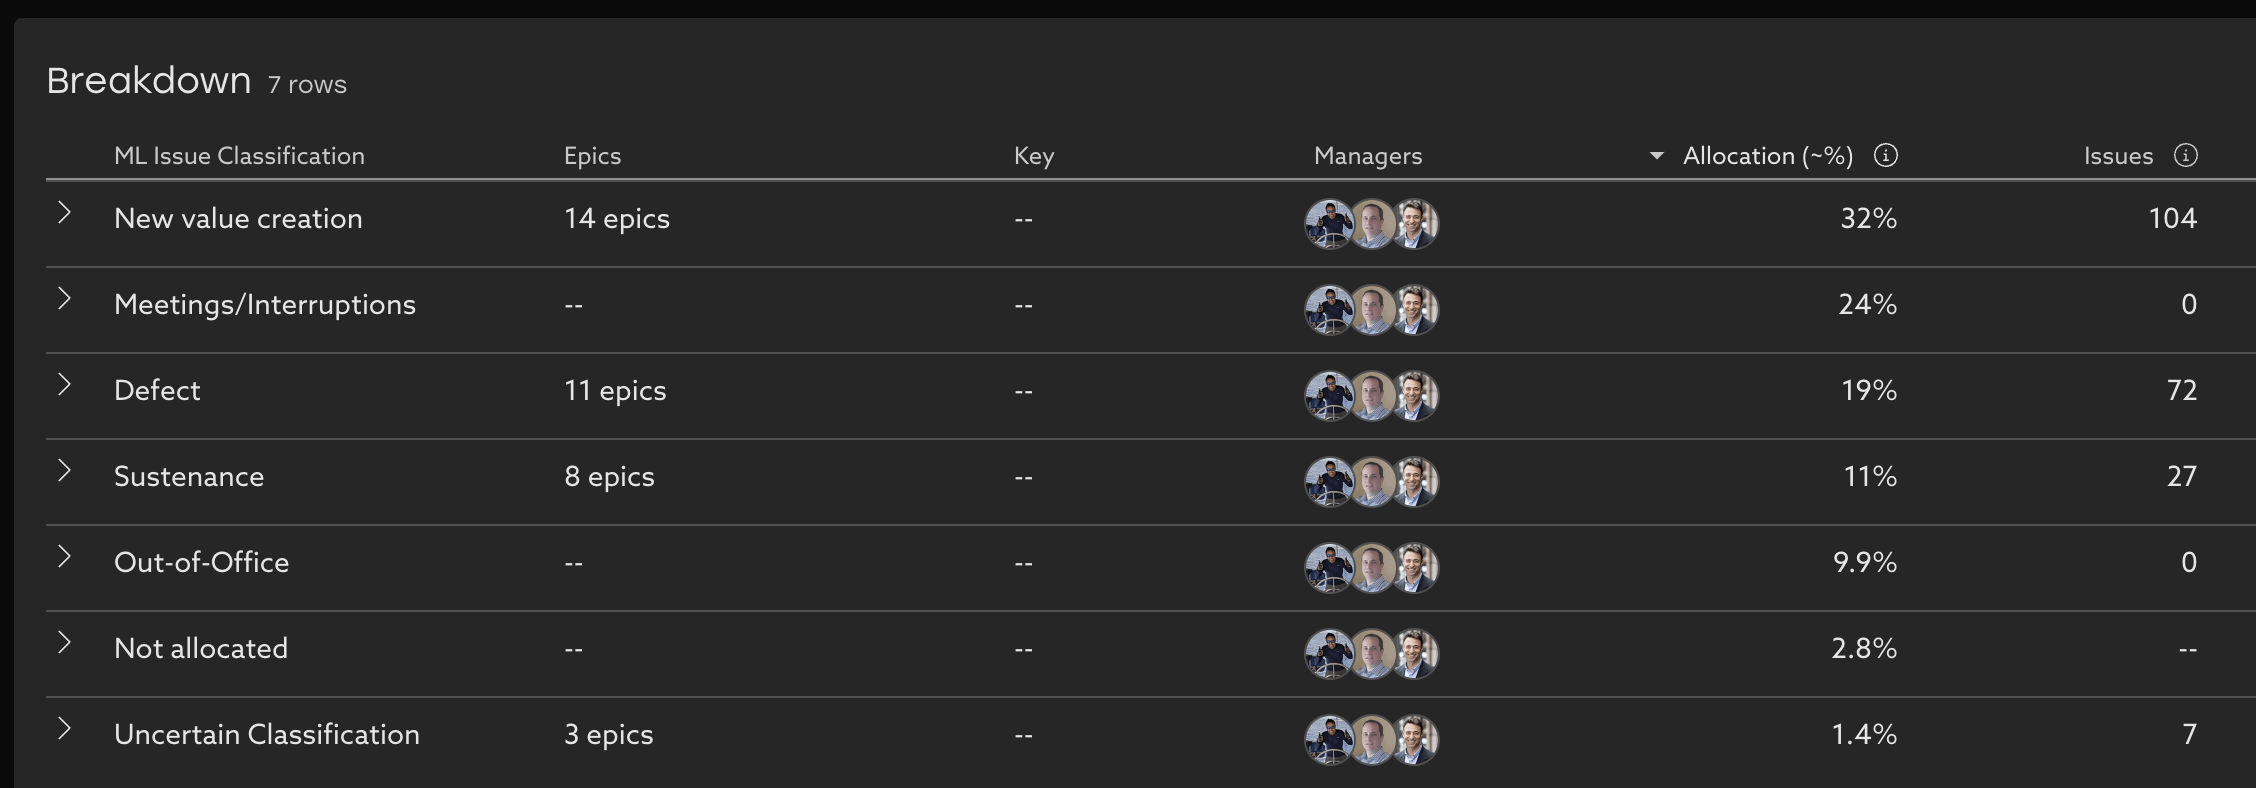
Task: Open the 11 epics link
Action: (x=614, y=391)
